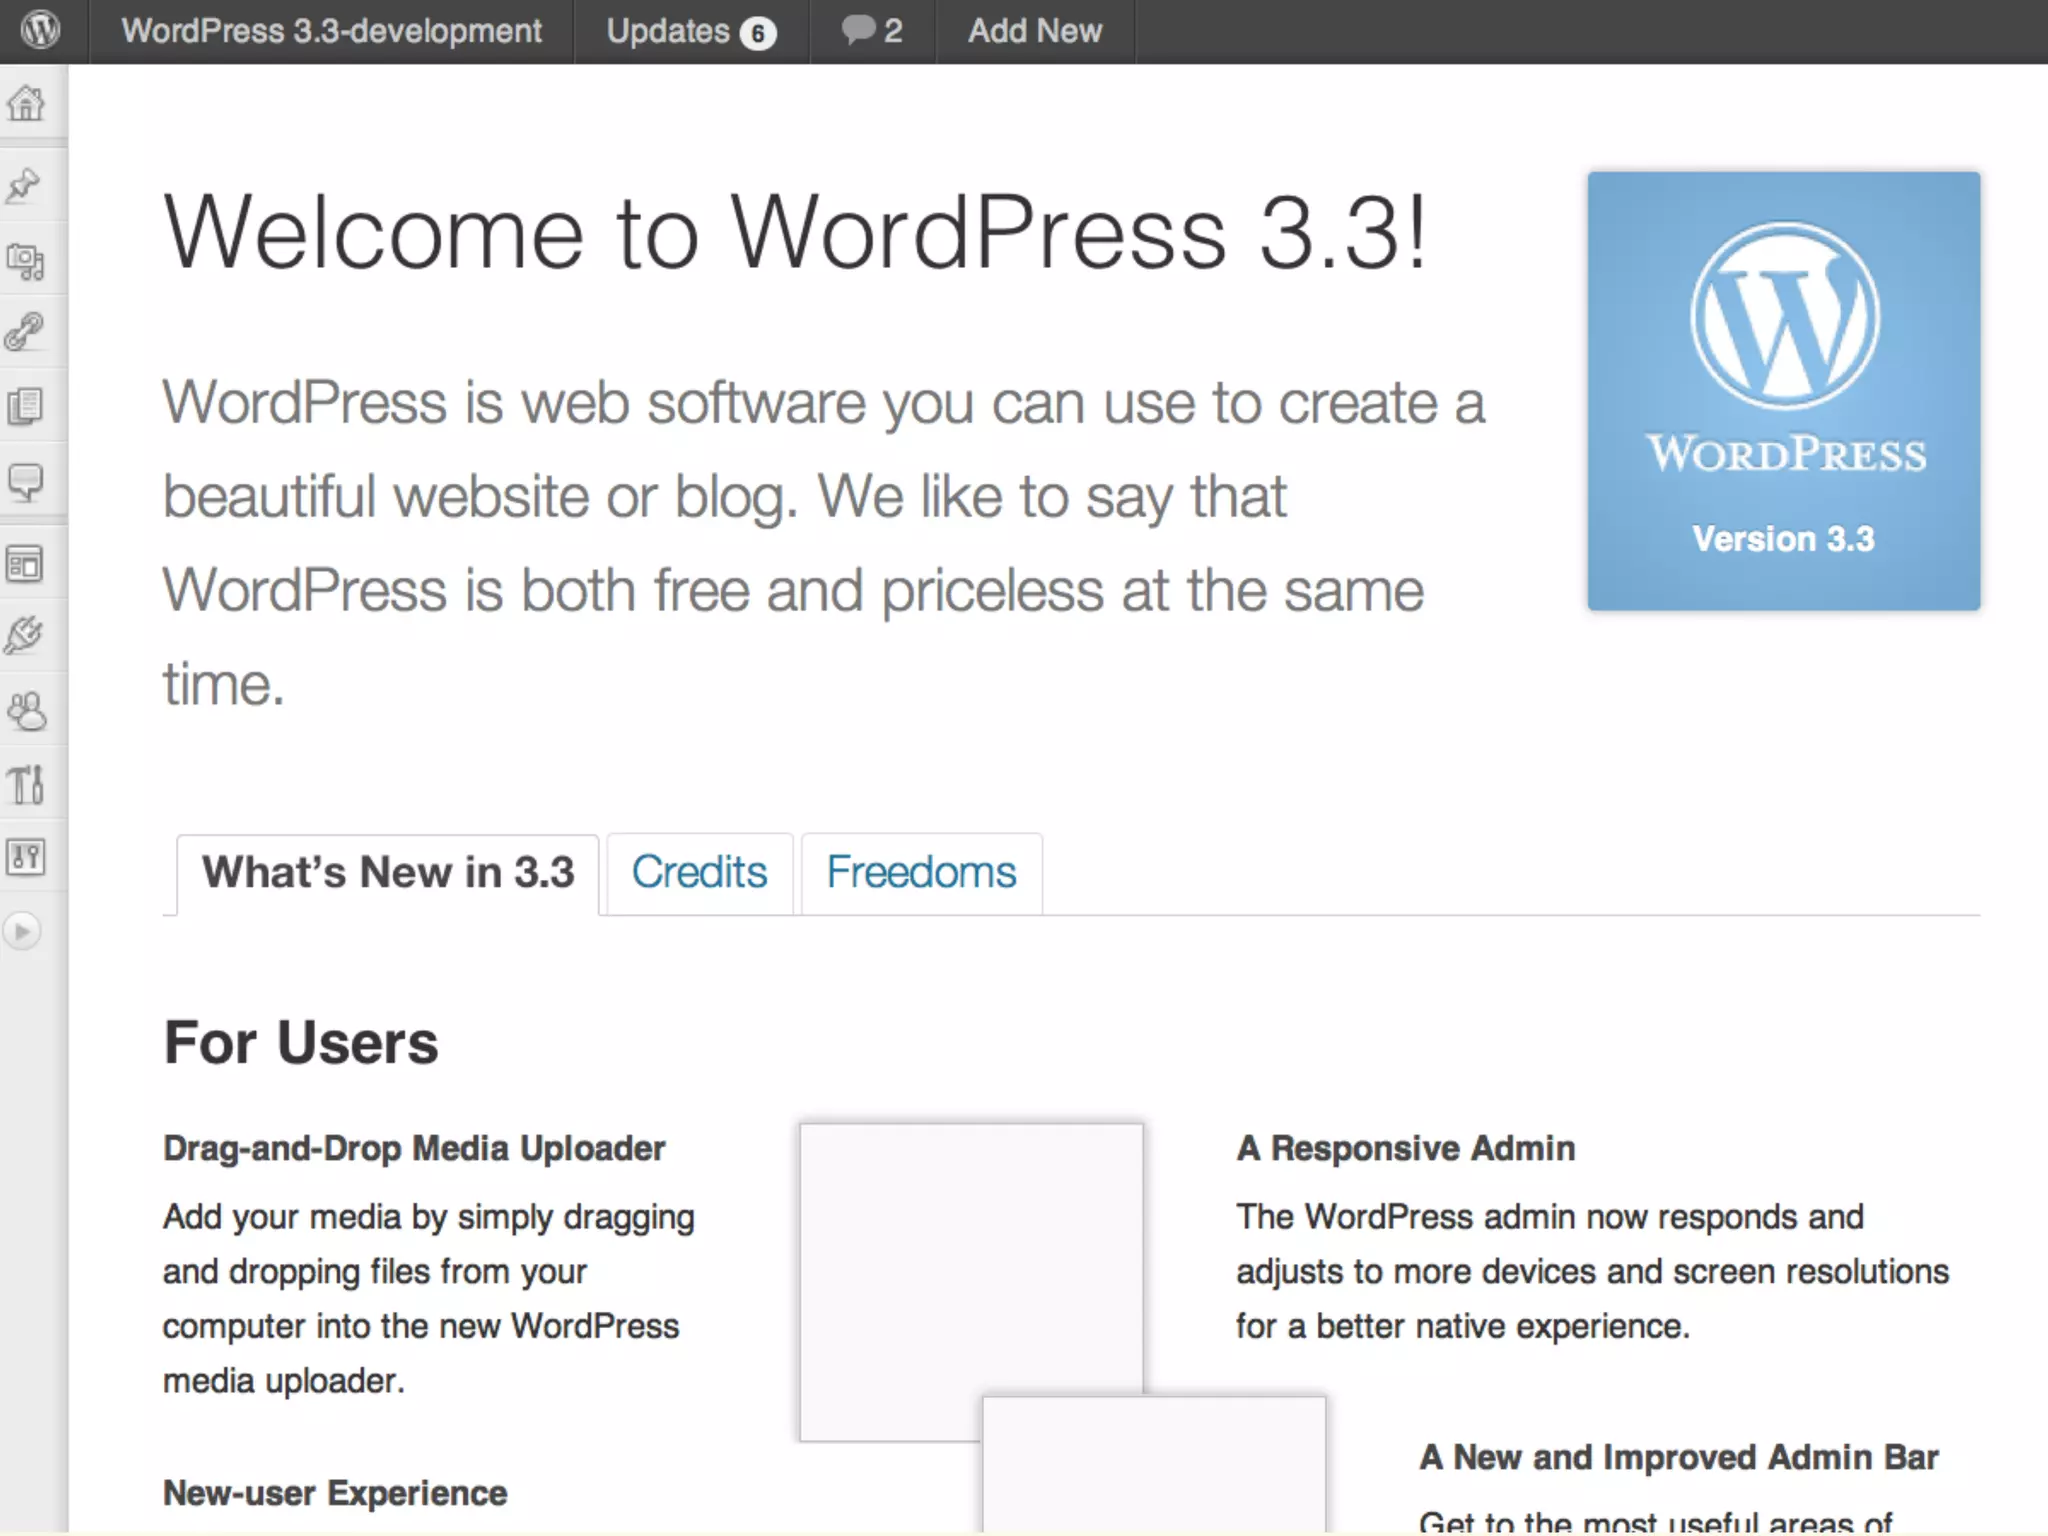2048x1536 pixels.
Task: Open the Plugins plug icon
Action: click(24, 635)
